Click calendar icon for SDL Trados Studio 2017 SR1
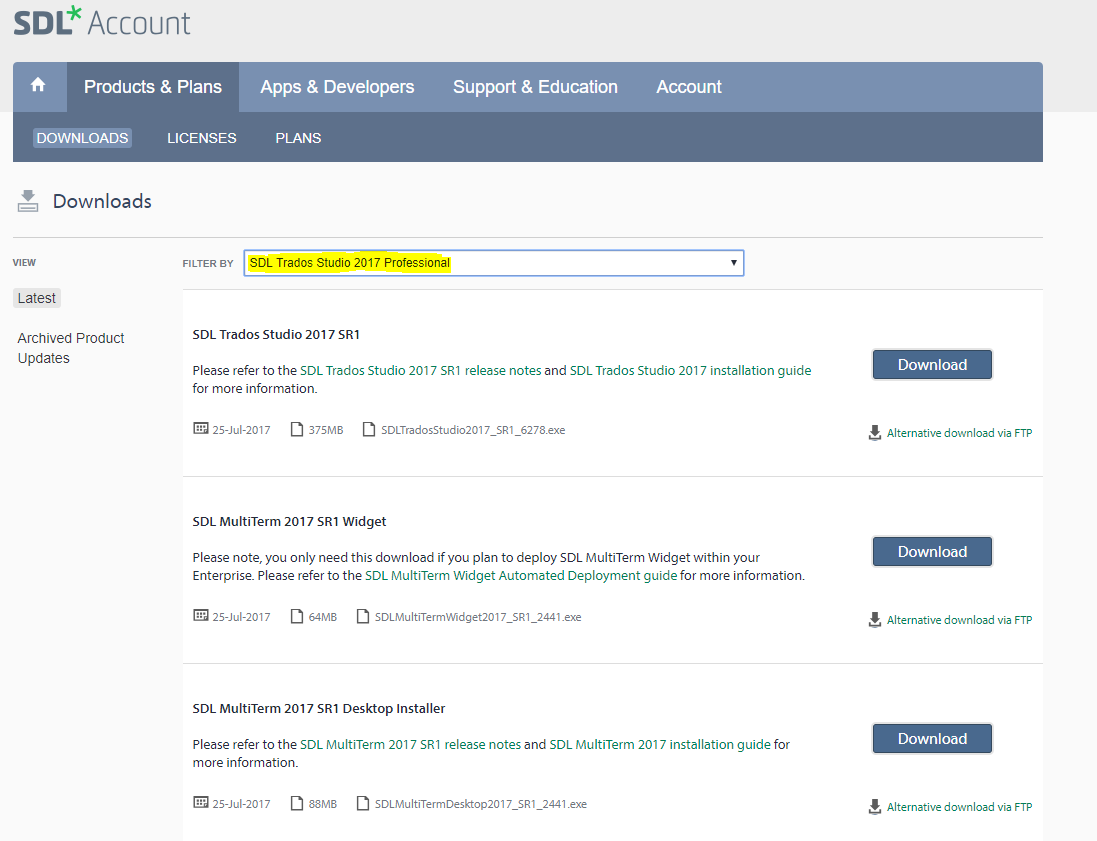This screenshot has height=841, width=1097. 201,428
